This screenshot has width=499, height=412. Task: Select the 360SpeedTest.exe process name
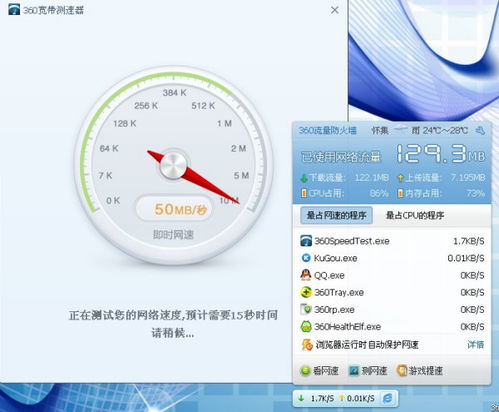tap(352, 241)
